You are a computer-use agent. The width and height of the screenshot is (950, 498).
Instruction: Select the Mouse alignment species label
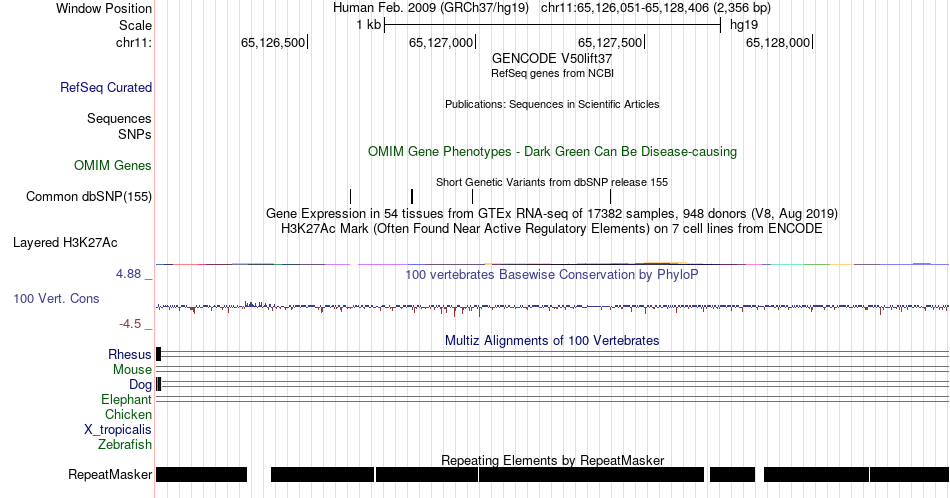tap(132, 370)
